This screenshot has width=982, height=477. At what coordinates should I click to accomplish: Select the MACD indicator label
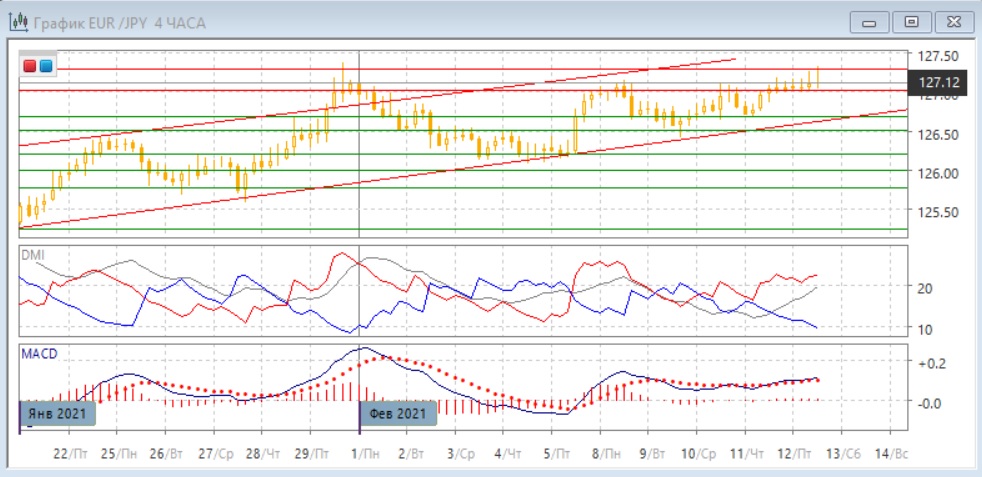click(39, 353)
